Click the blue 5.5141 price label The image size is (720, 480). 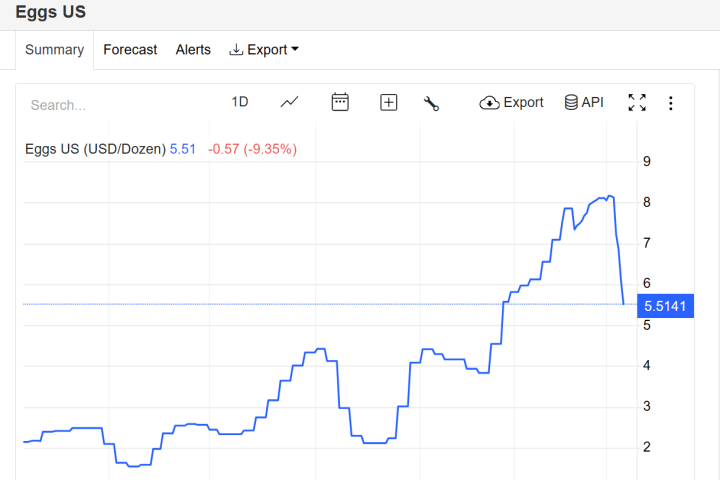coord(665,306)
